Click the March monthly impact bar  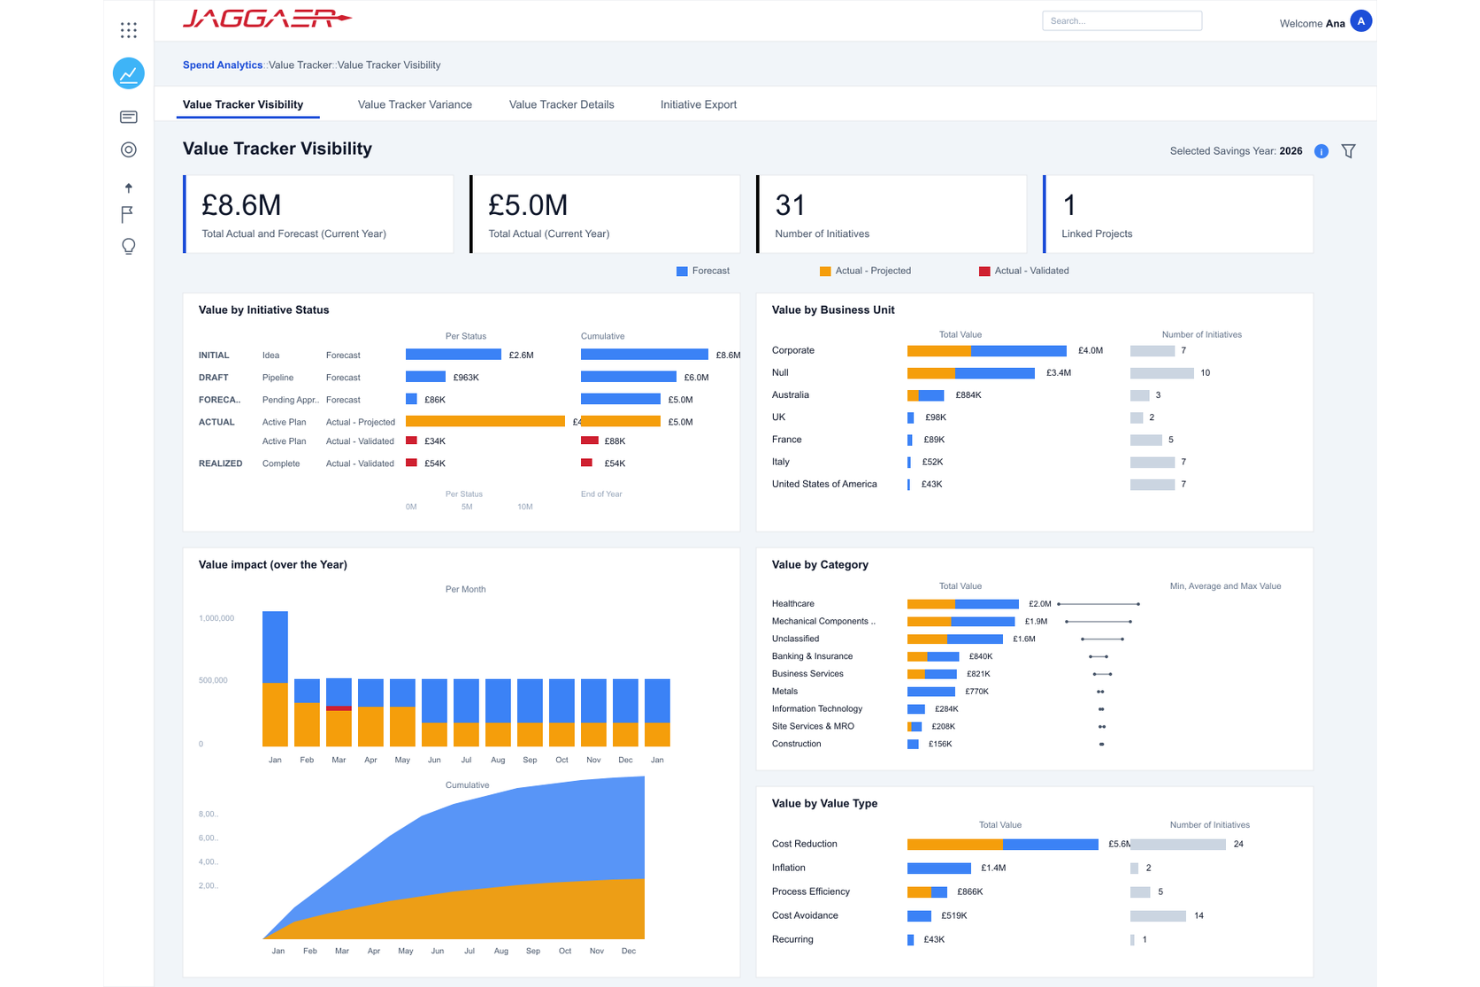[x=339, y=712]
